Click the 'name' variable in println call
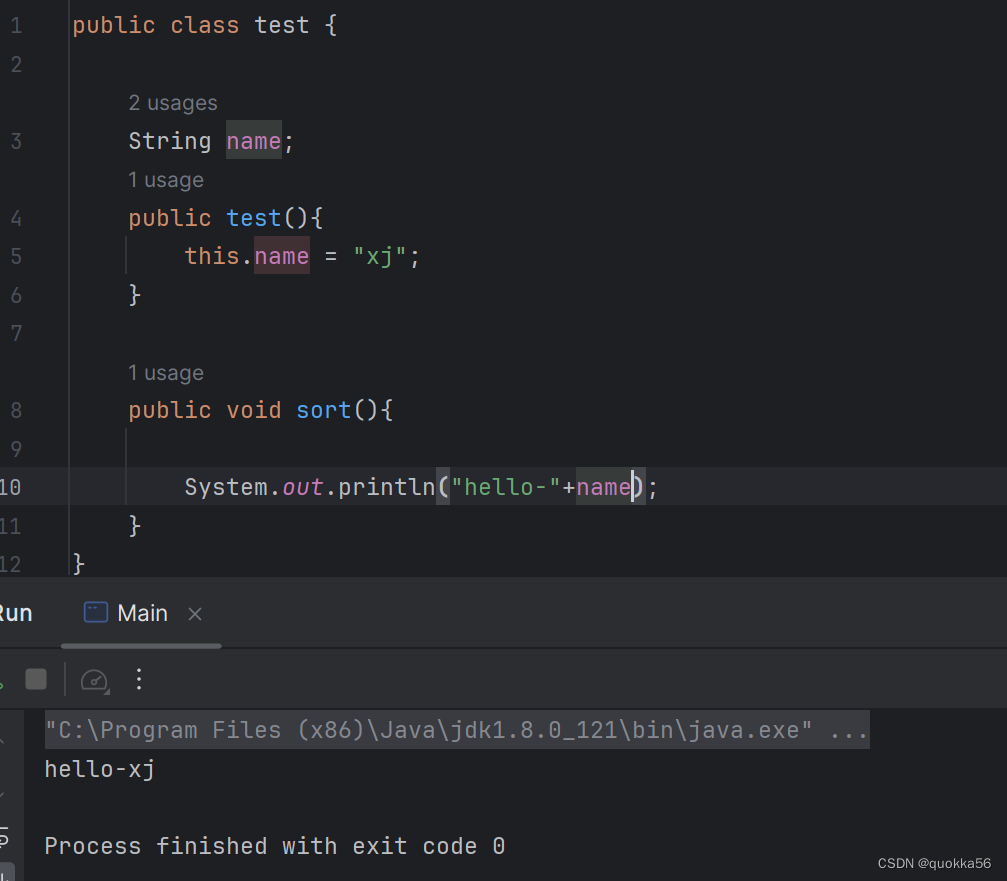1007x881 pixels. tap(604, 487)
